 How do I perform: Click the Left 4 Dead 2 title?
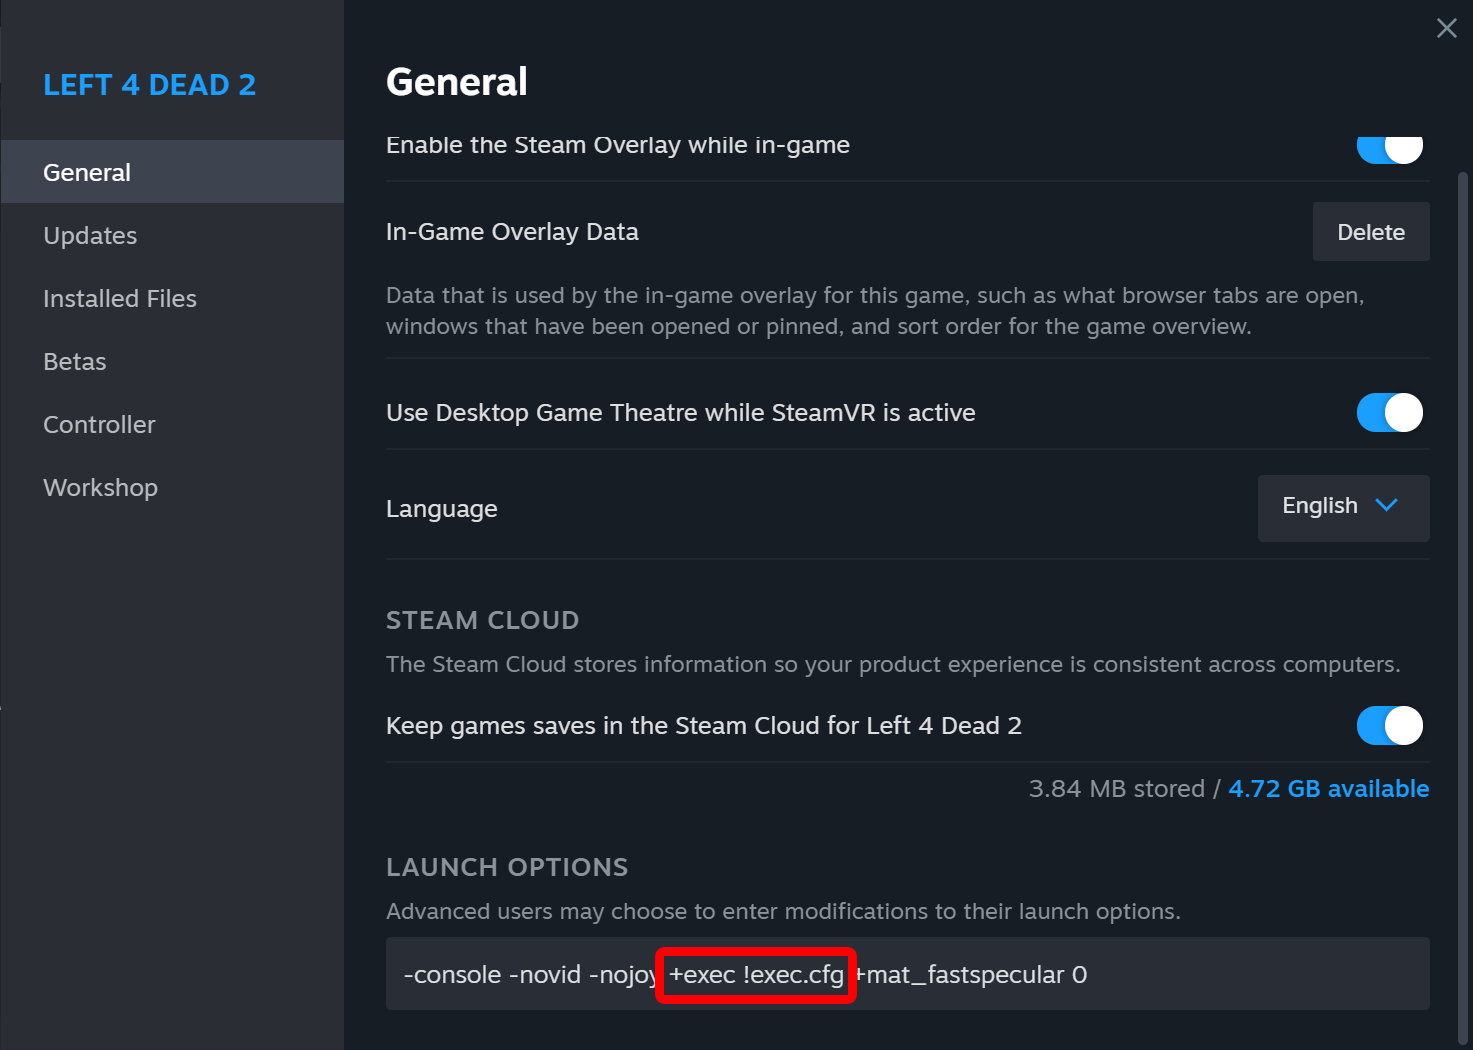pos(149,85)
